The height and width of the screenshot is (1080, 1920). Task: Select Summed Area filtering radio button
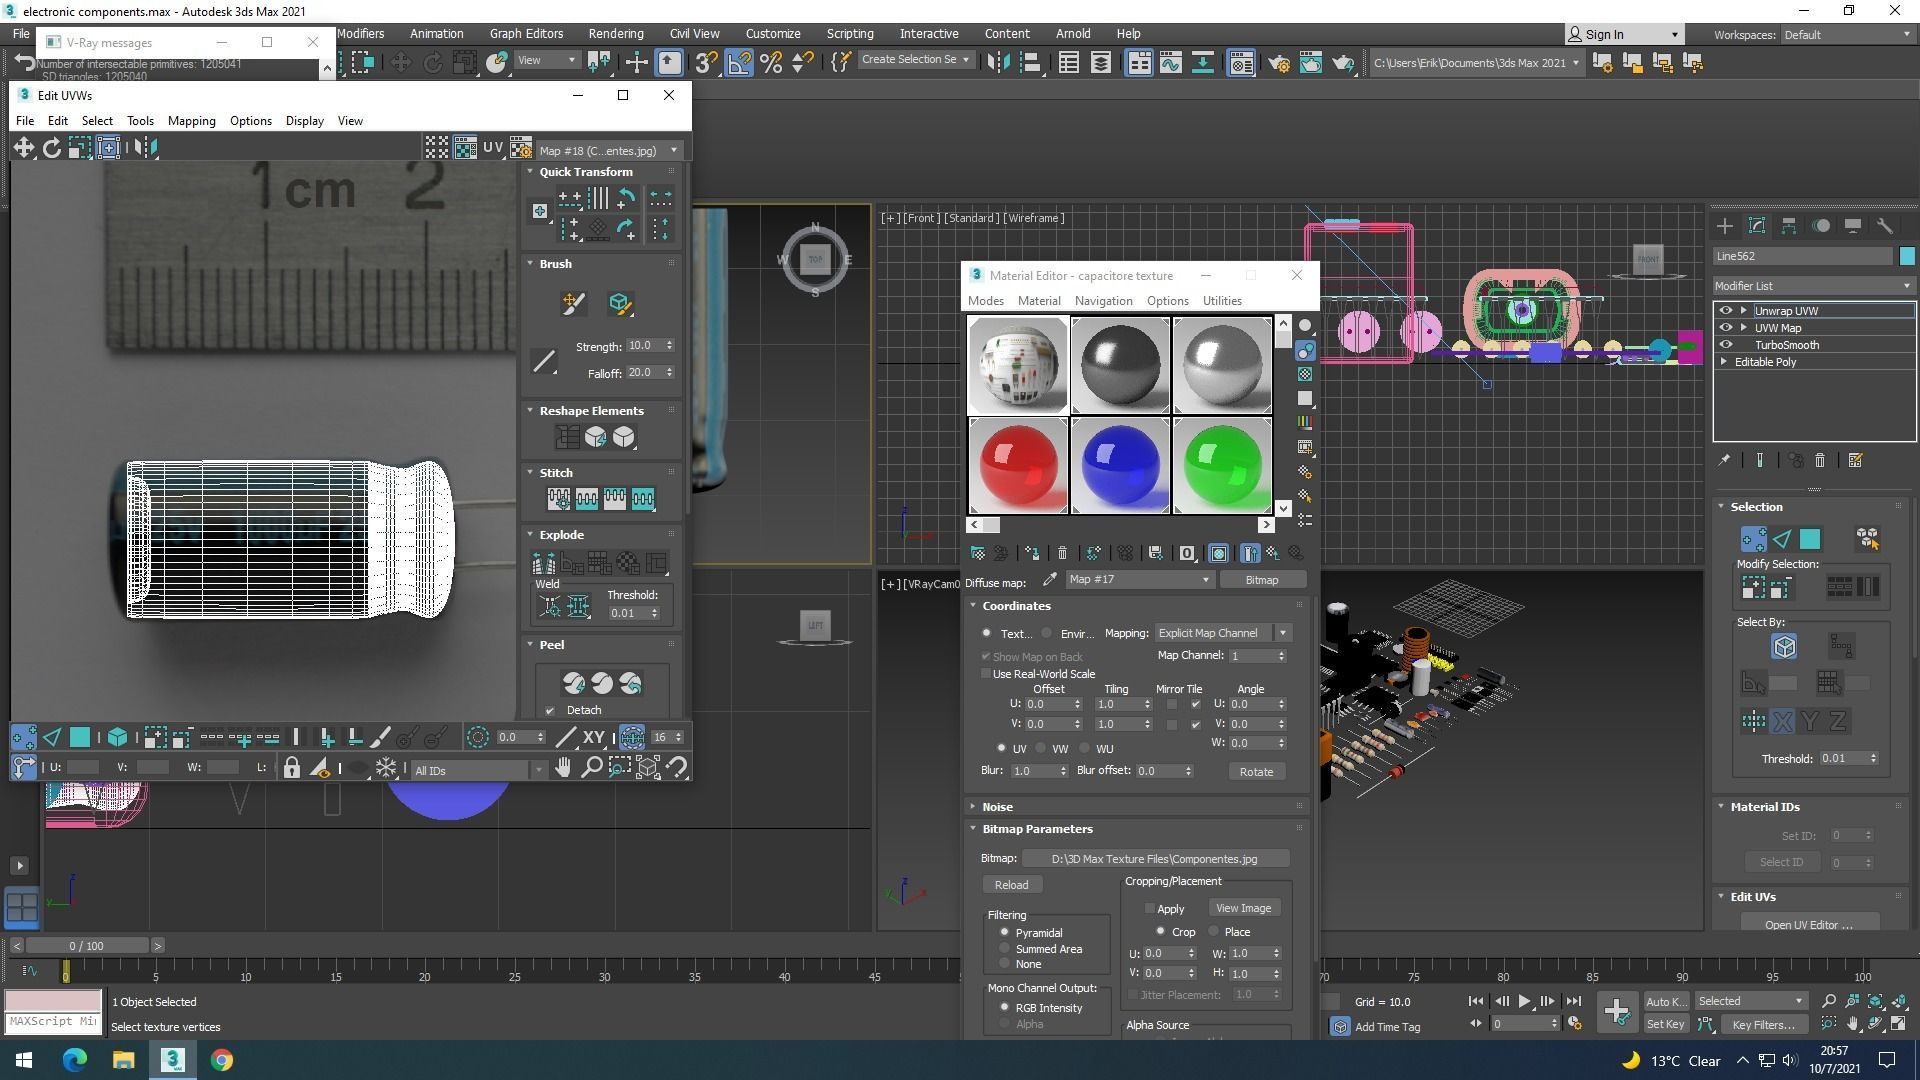click(1004, 948)
